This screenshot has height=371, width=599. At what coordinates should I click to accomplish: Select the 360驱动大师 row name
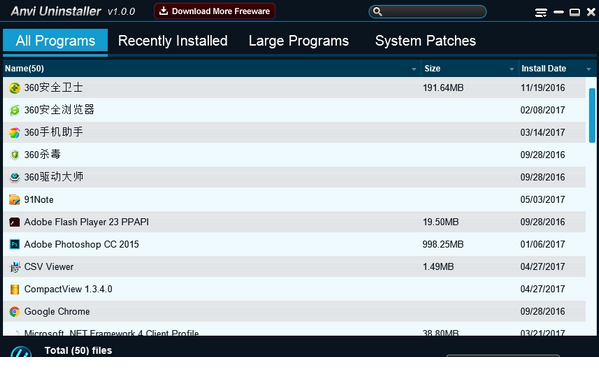coord(54,177)
